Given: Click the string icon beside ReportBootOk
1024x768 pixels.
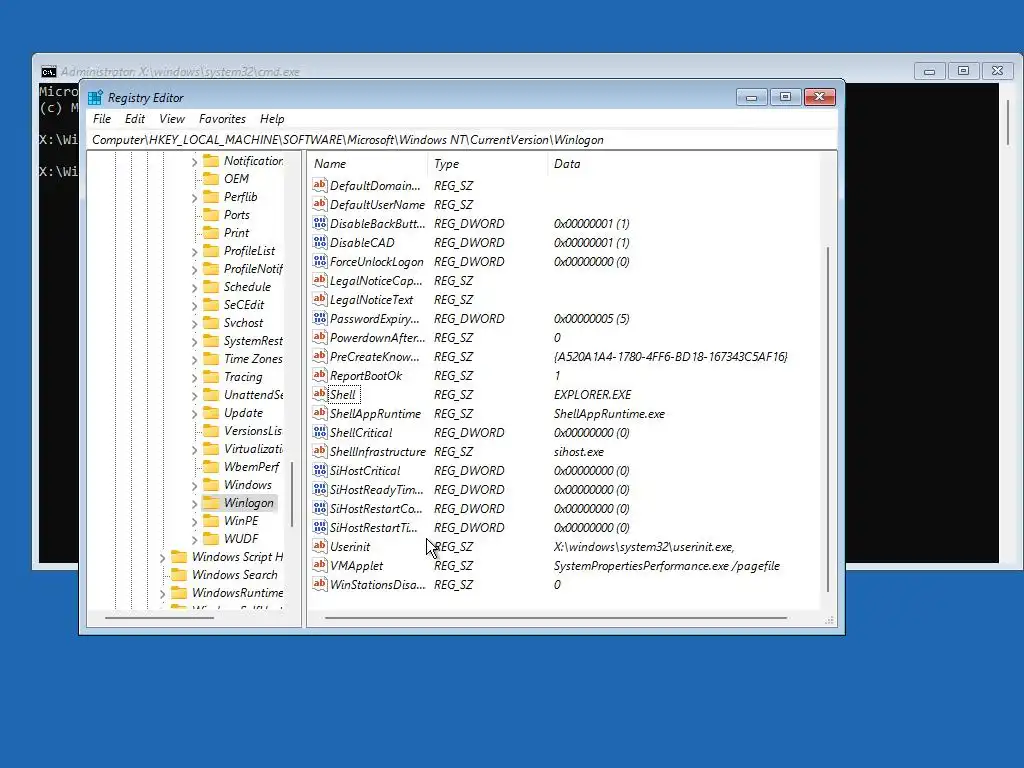Looking at the screenshot, I should [319, 375].
